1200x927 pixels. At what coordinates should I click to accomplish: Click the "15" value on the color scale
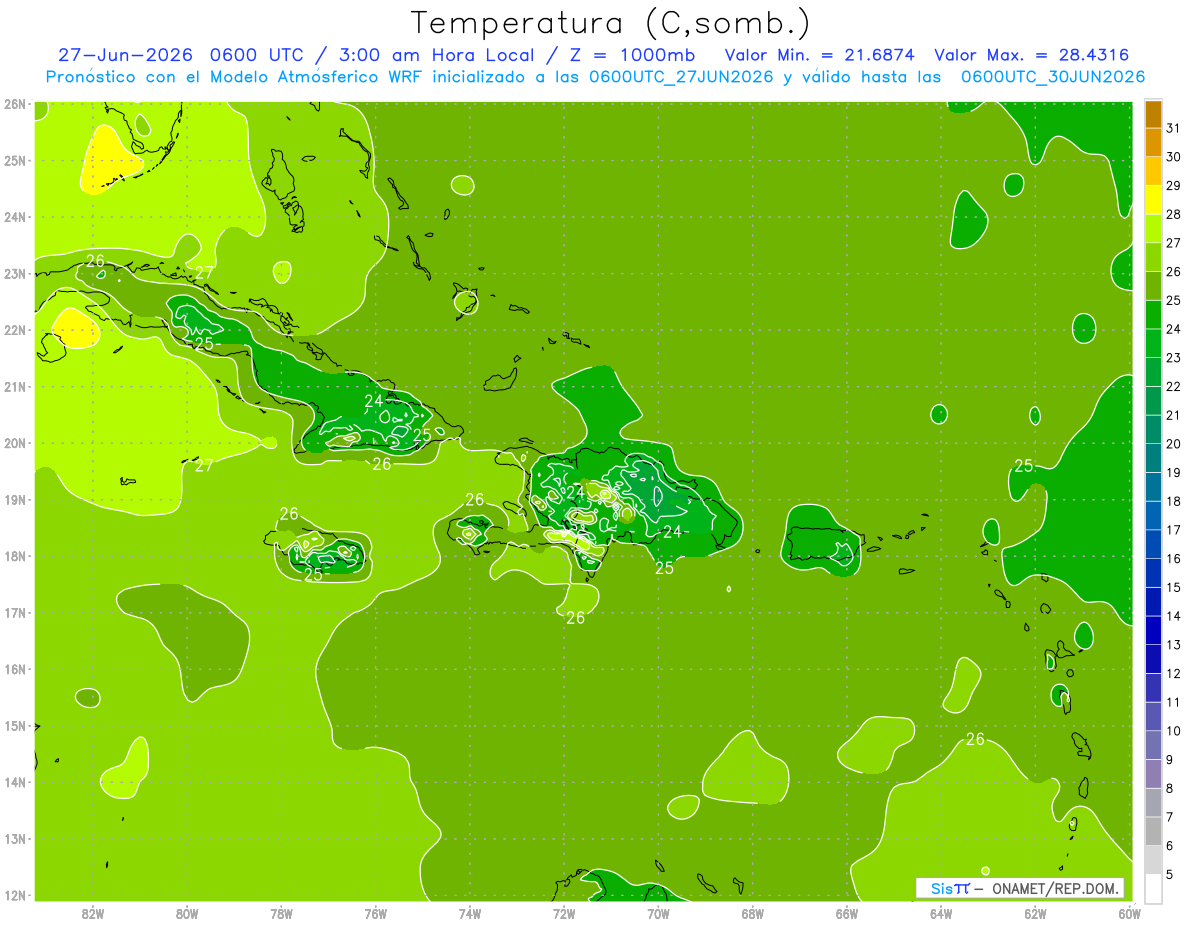(1173, 587)
